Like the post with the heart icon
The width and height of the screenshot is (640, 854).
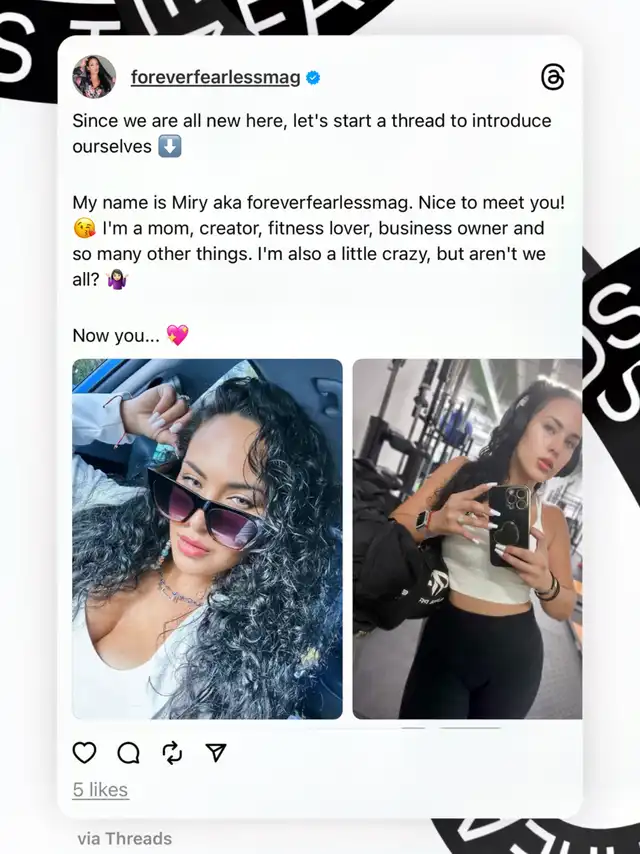point(84,752)
